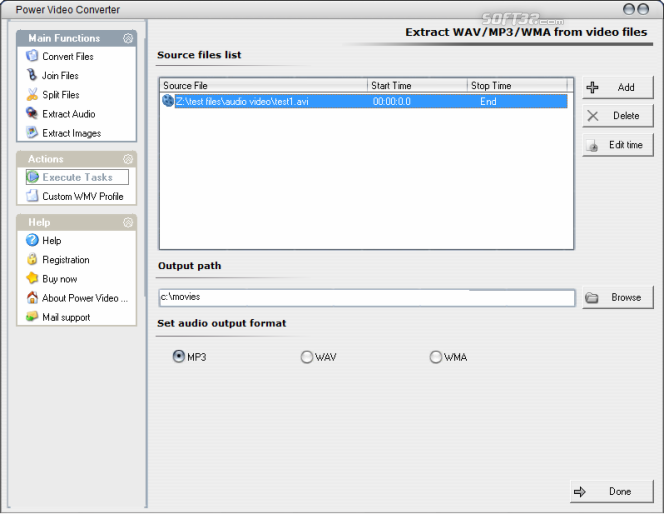
Task: Click the About Power Video house icon
Action: [x=32, y=298]
